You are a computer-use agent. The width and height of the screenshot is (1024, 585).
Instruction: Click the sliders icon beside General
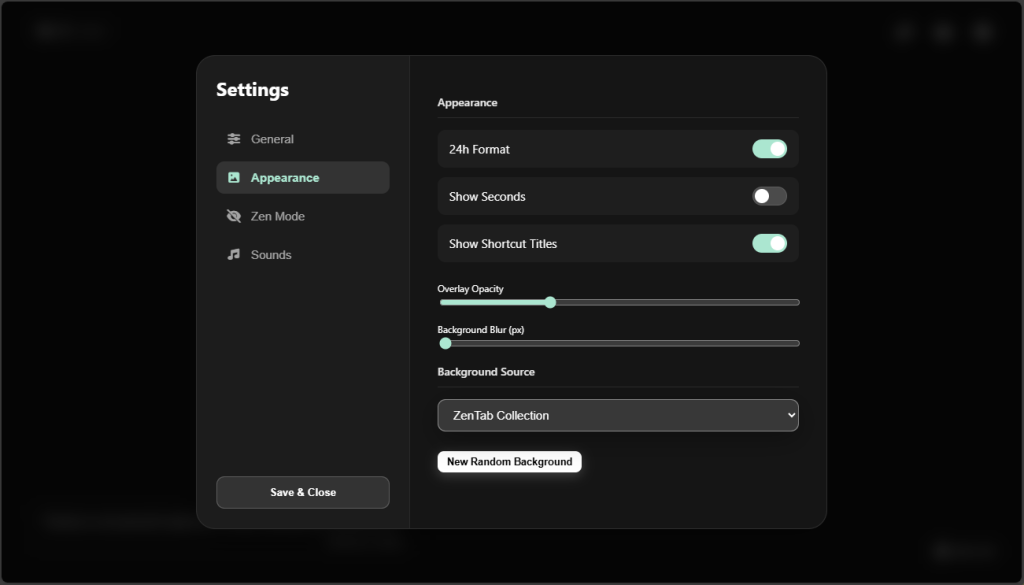pyautogui.click(x=234, y=139)
